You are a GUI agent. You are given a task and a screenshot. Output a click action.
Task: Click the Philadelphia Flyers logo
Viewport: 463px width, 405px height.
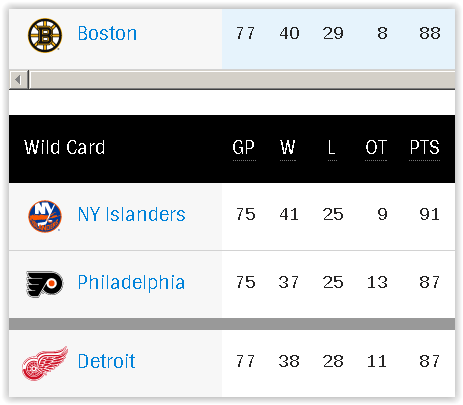pos(45,284)
